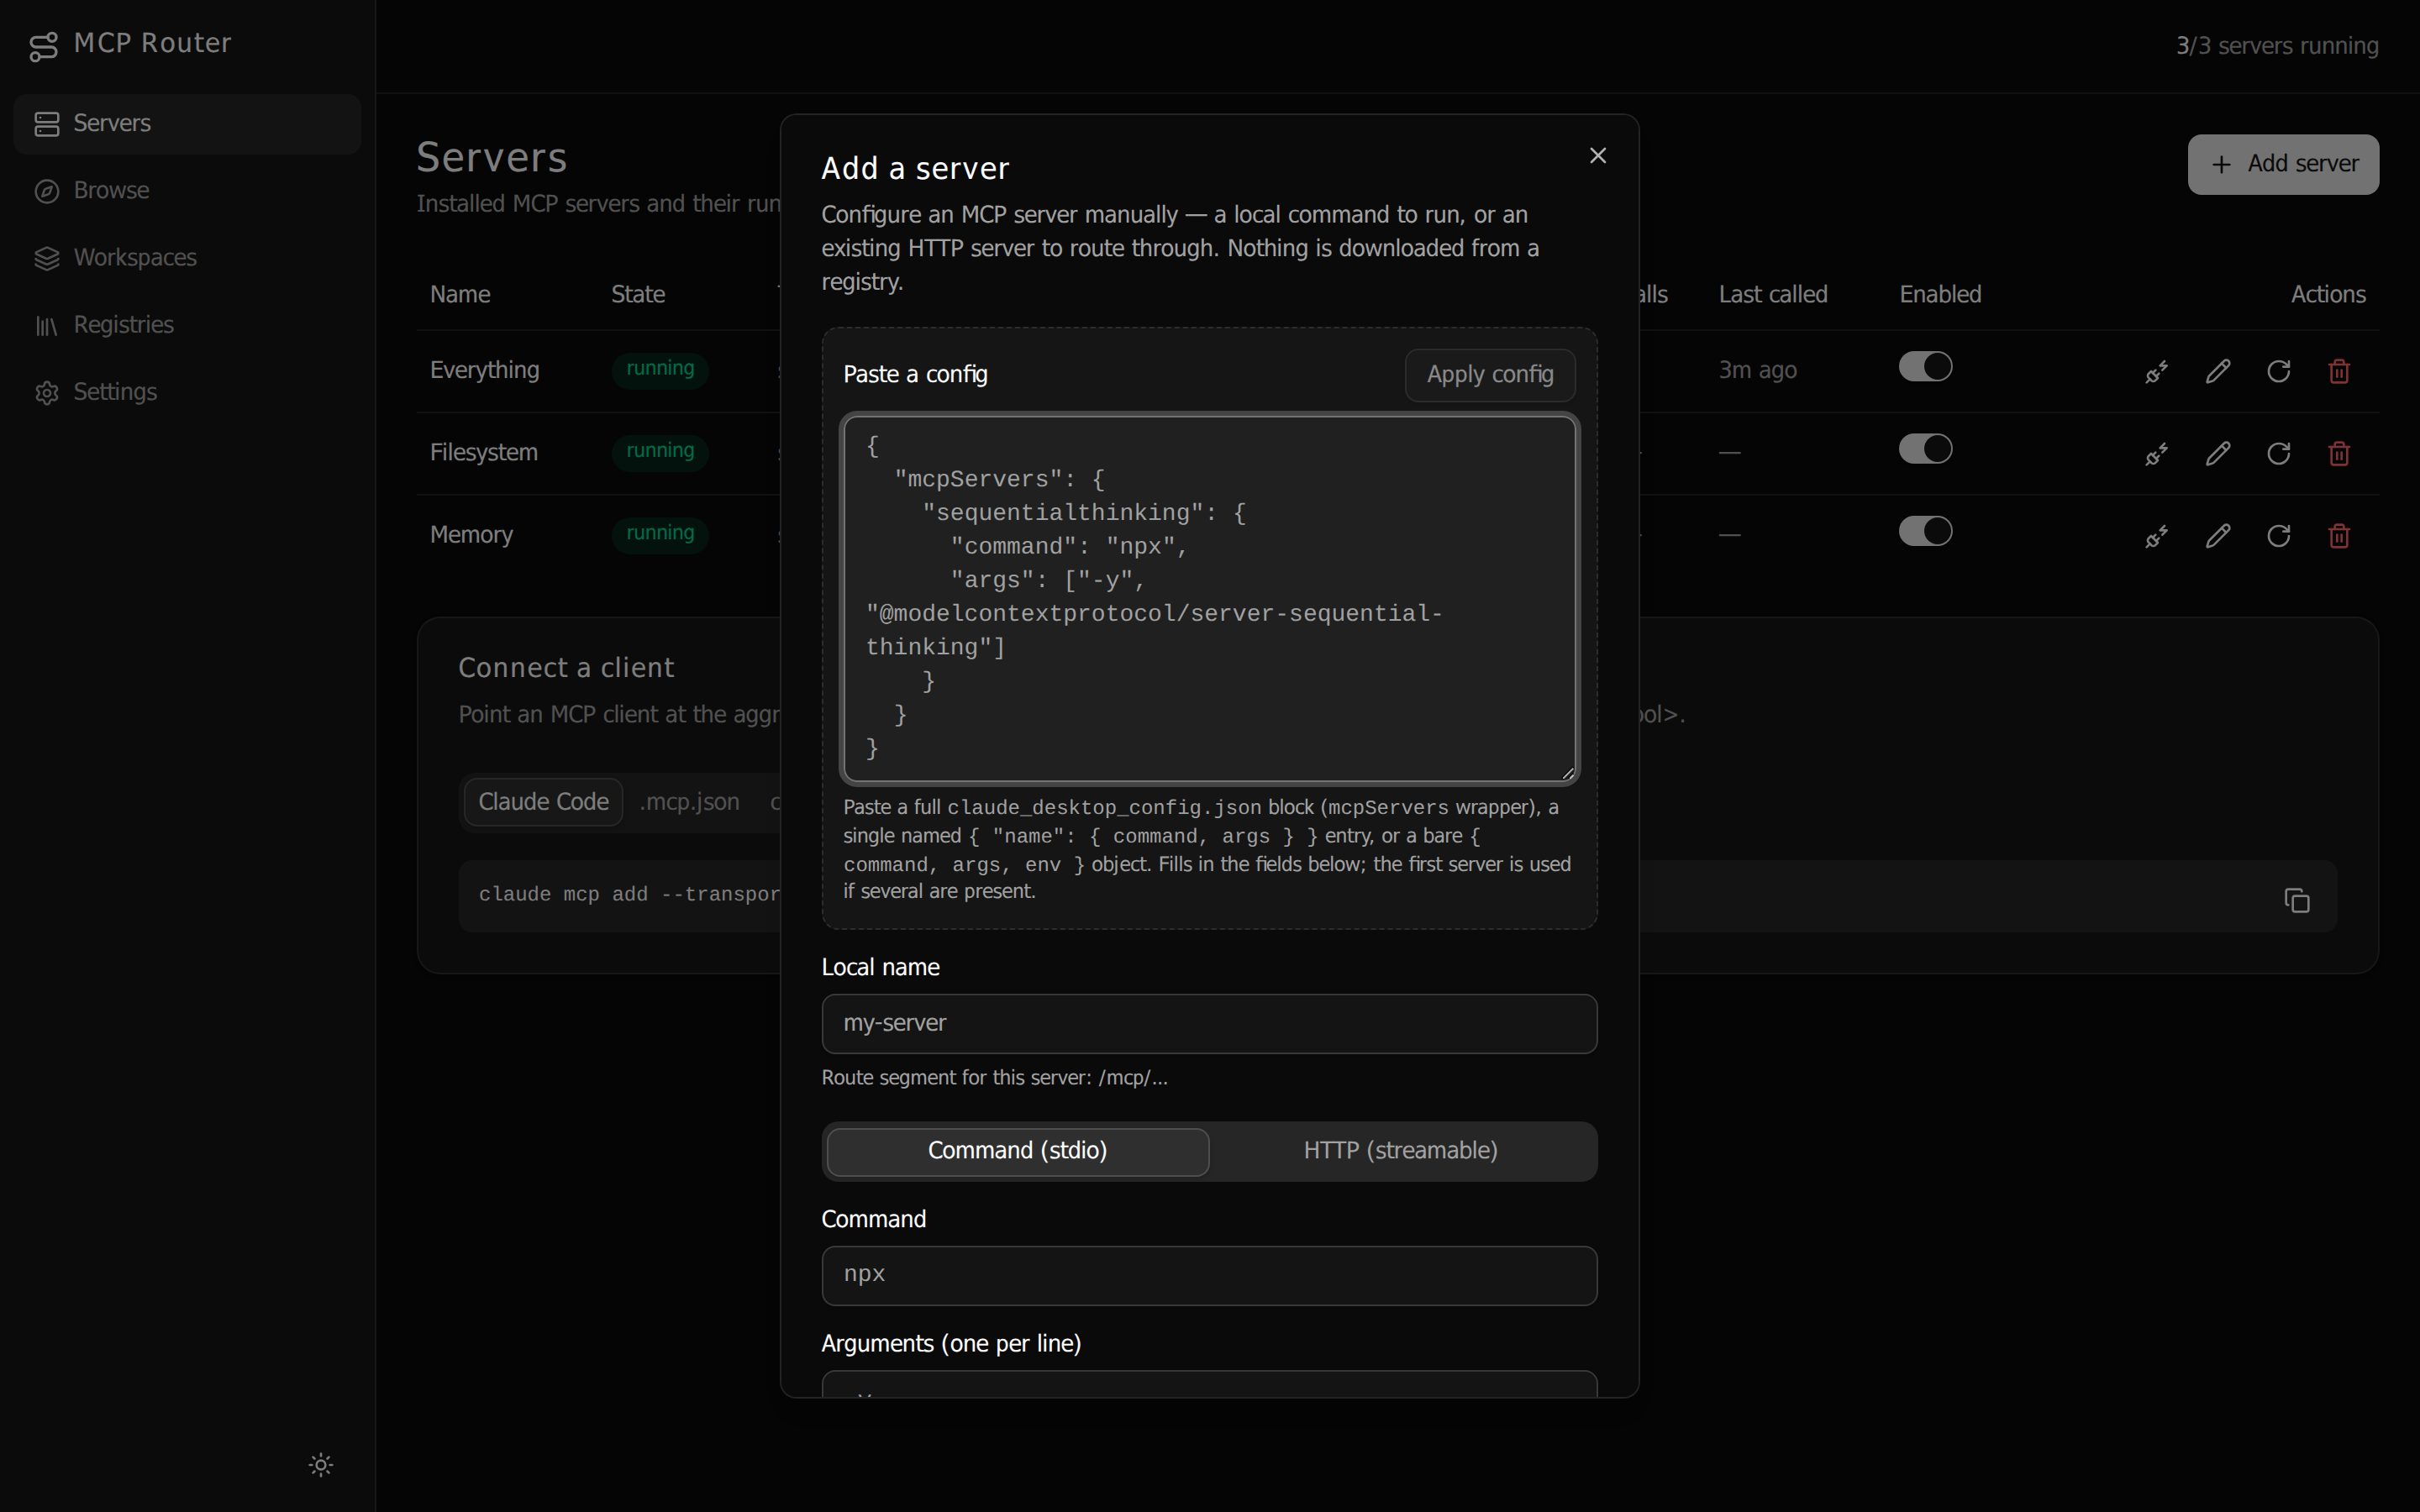Edit the Everything server with pencil icon
2420x1512 pixels.
point(2218,372)
